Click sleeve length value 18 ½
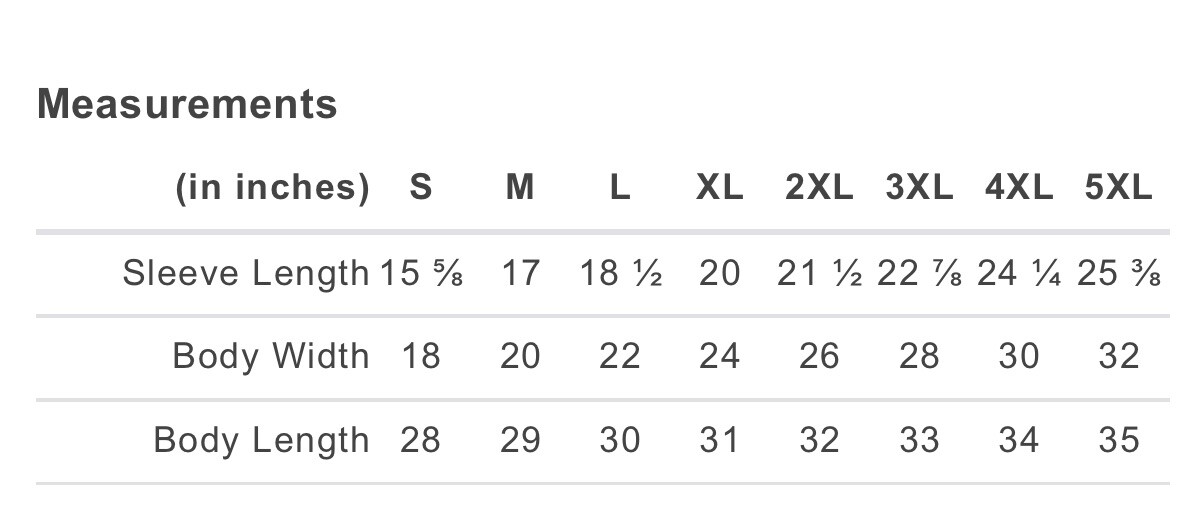The width and height of the screenshot is (1191, 528). click(620, 272)
